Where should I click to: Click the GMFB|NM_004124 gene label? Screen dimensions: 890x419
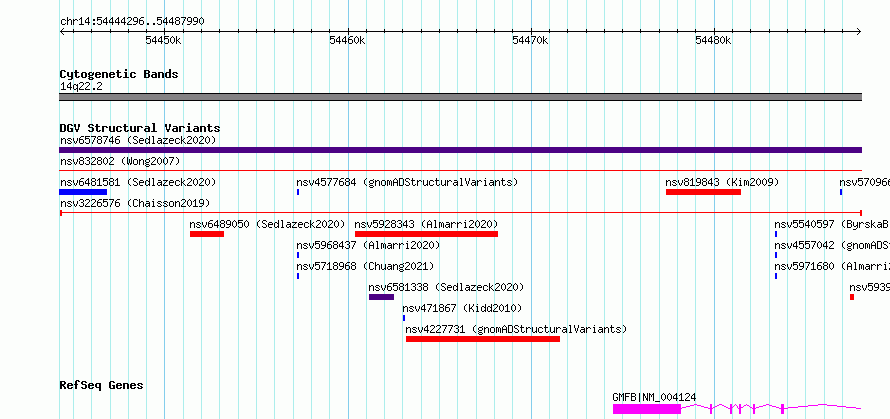[x=654, y=397]
